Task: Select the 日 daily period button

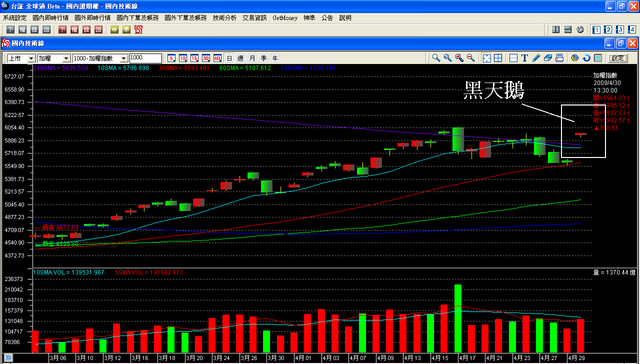Action: tap(229, 58)
